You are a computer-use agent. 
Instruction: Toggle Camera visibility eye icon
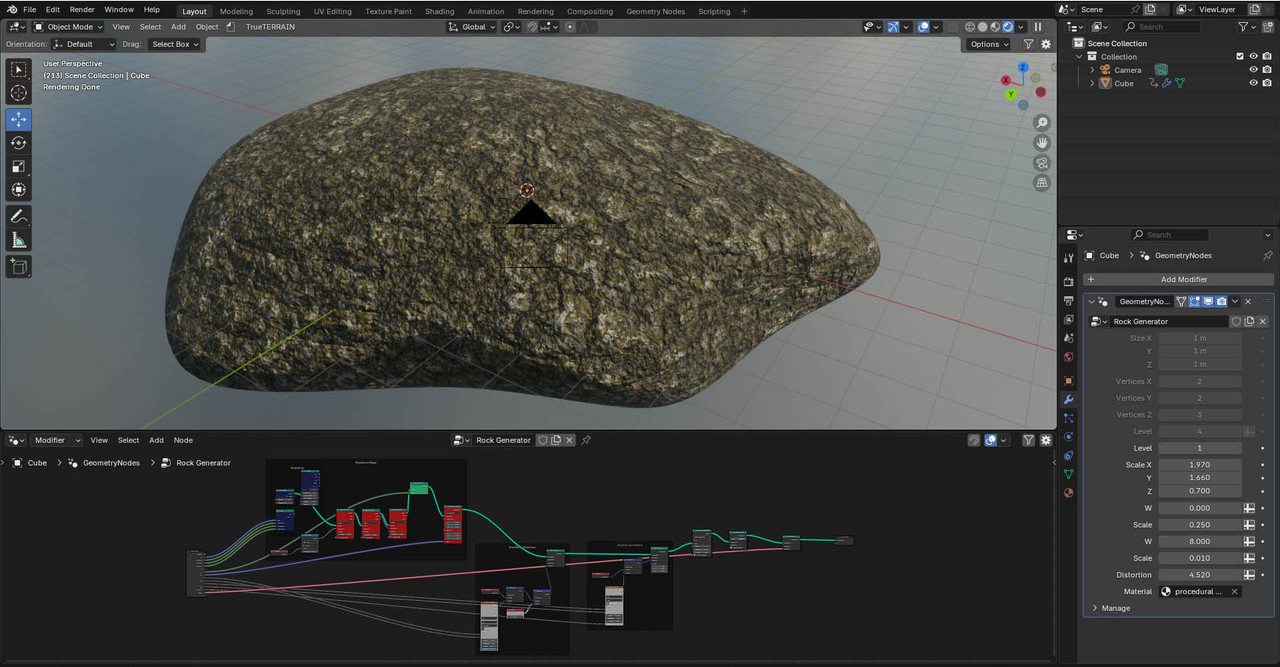pyautogui.click(x=1253, y=70)
